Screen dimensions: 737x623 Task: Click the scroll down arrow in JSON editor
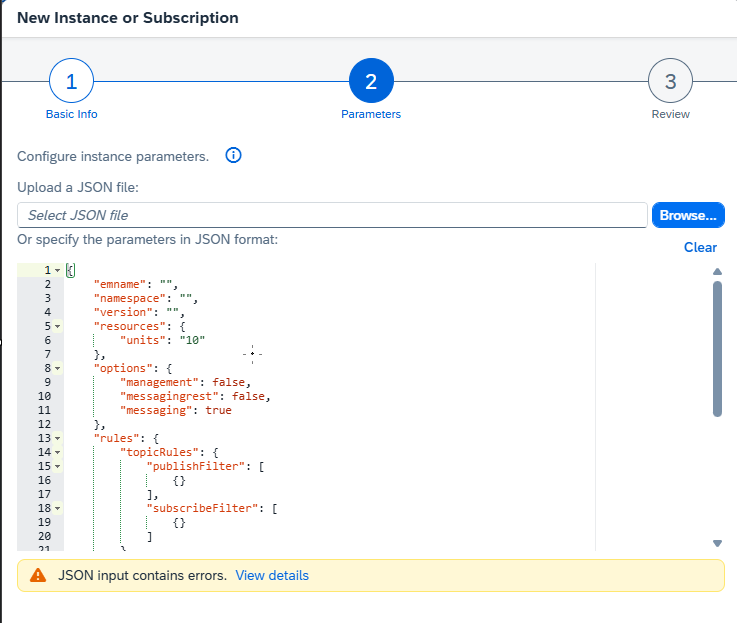tap(717, 542)
